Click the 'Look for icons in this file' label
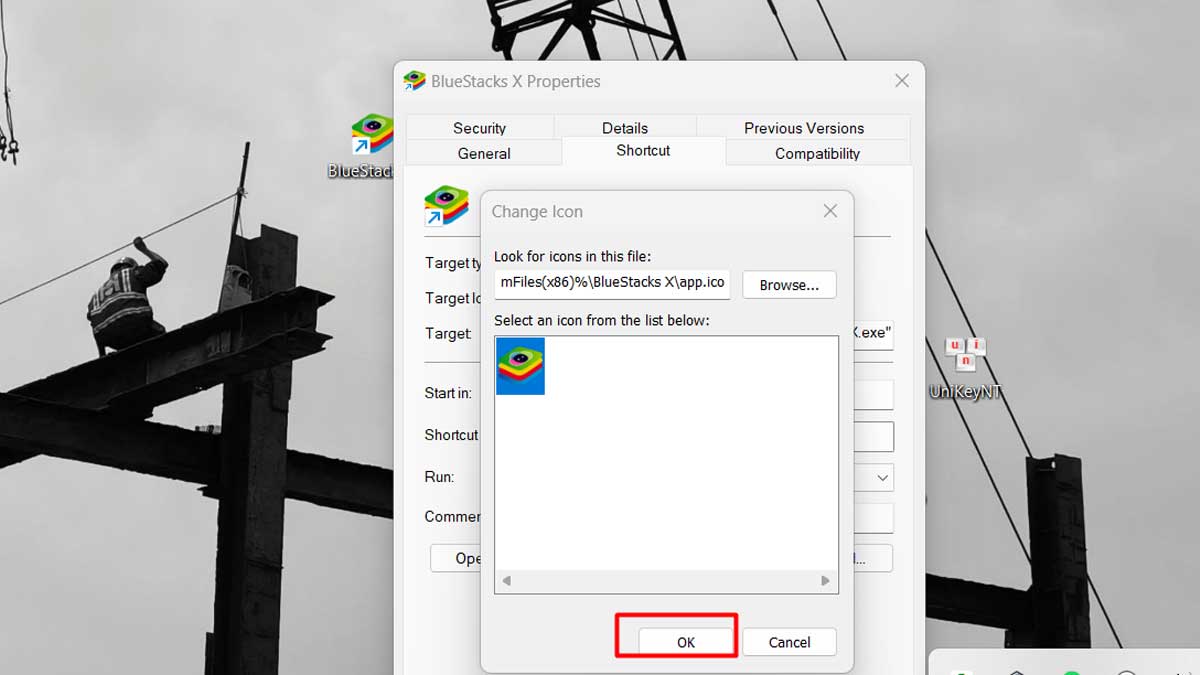The height and width of the screenshot is (675, 1200). (x=572, y=256)
